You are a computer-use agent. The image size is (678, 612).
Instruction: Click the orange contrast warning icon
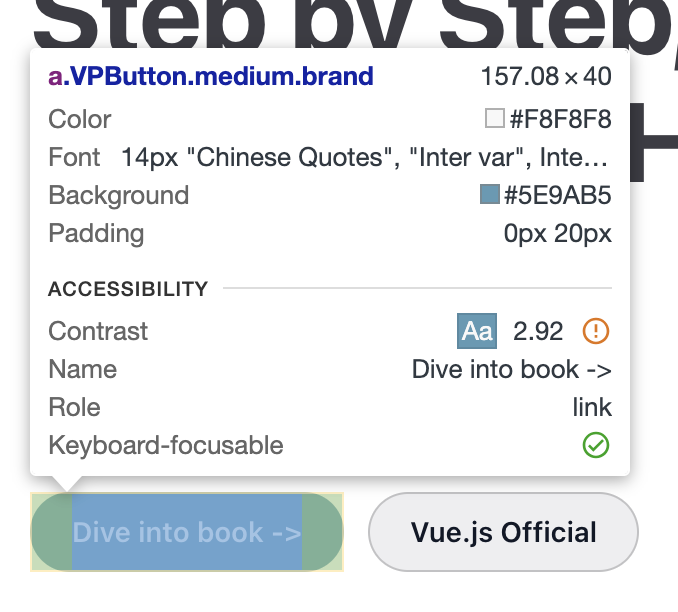click(596, 331)
